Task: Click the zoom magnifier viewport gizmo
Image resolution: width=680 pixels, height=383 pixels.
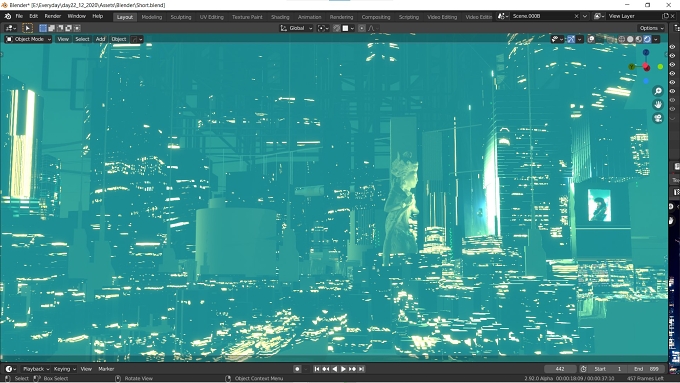Action: click(x=658, y=91)
